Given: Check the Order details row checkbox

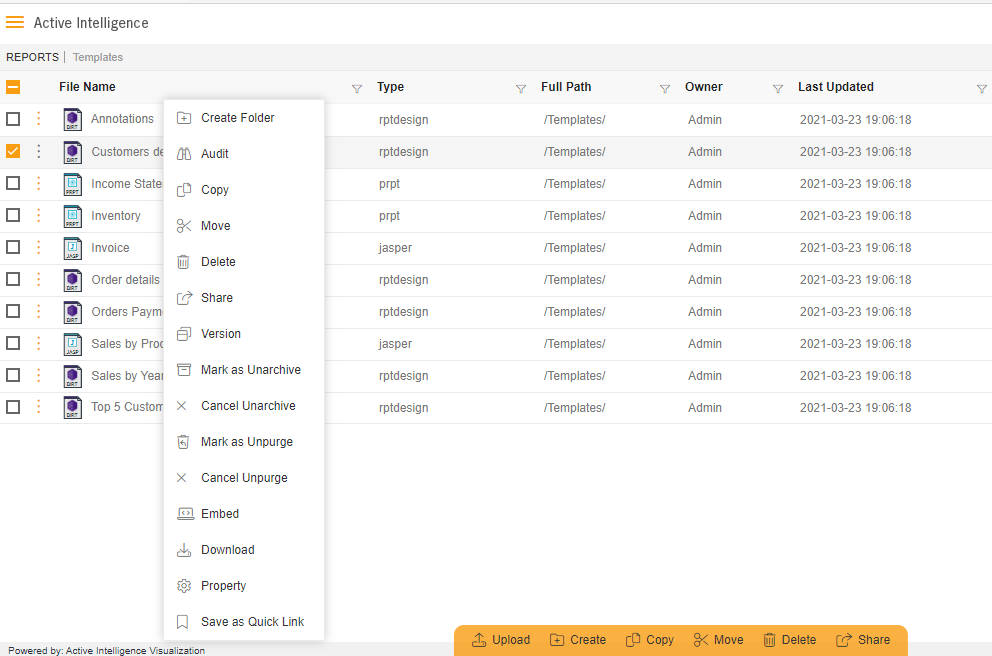Looking at the screenshot, I should click(13, 279).
